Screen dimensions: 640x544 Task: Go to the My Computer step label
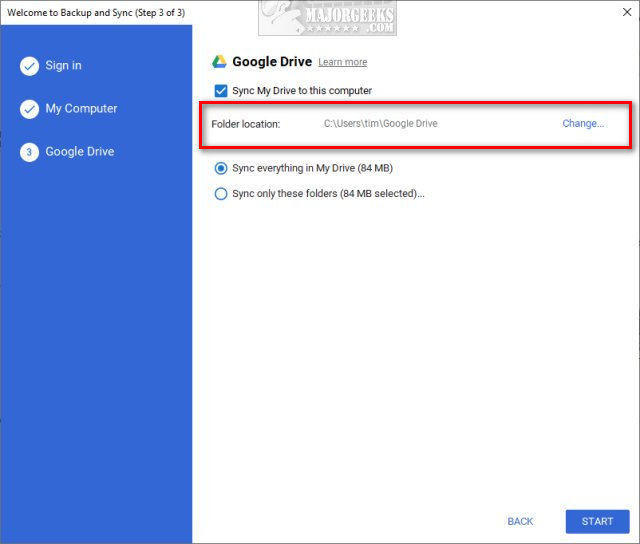(81, 109)
